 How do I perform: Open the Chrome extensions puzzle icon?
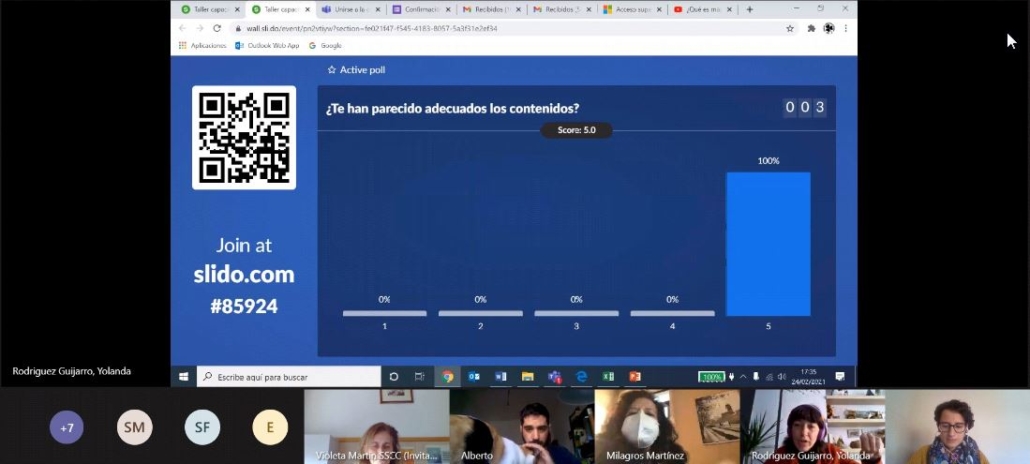pyautogui.click(x=811, y=28)
